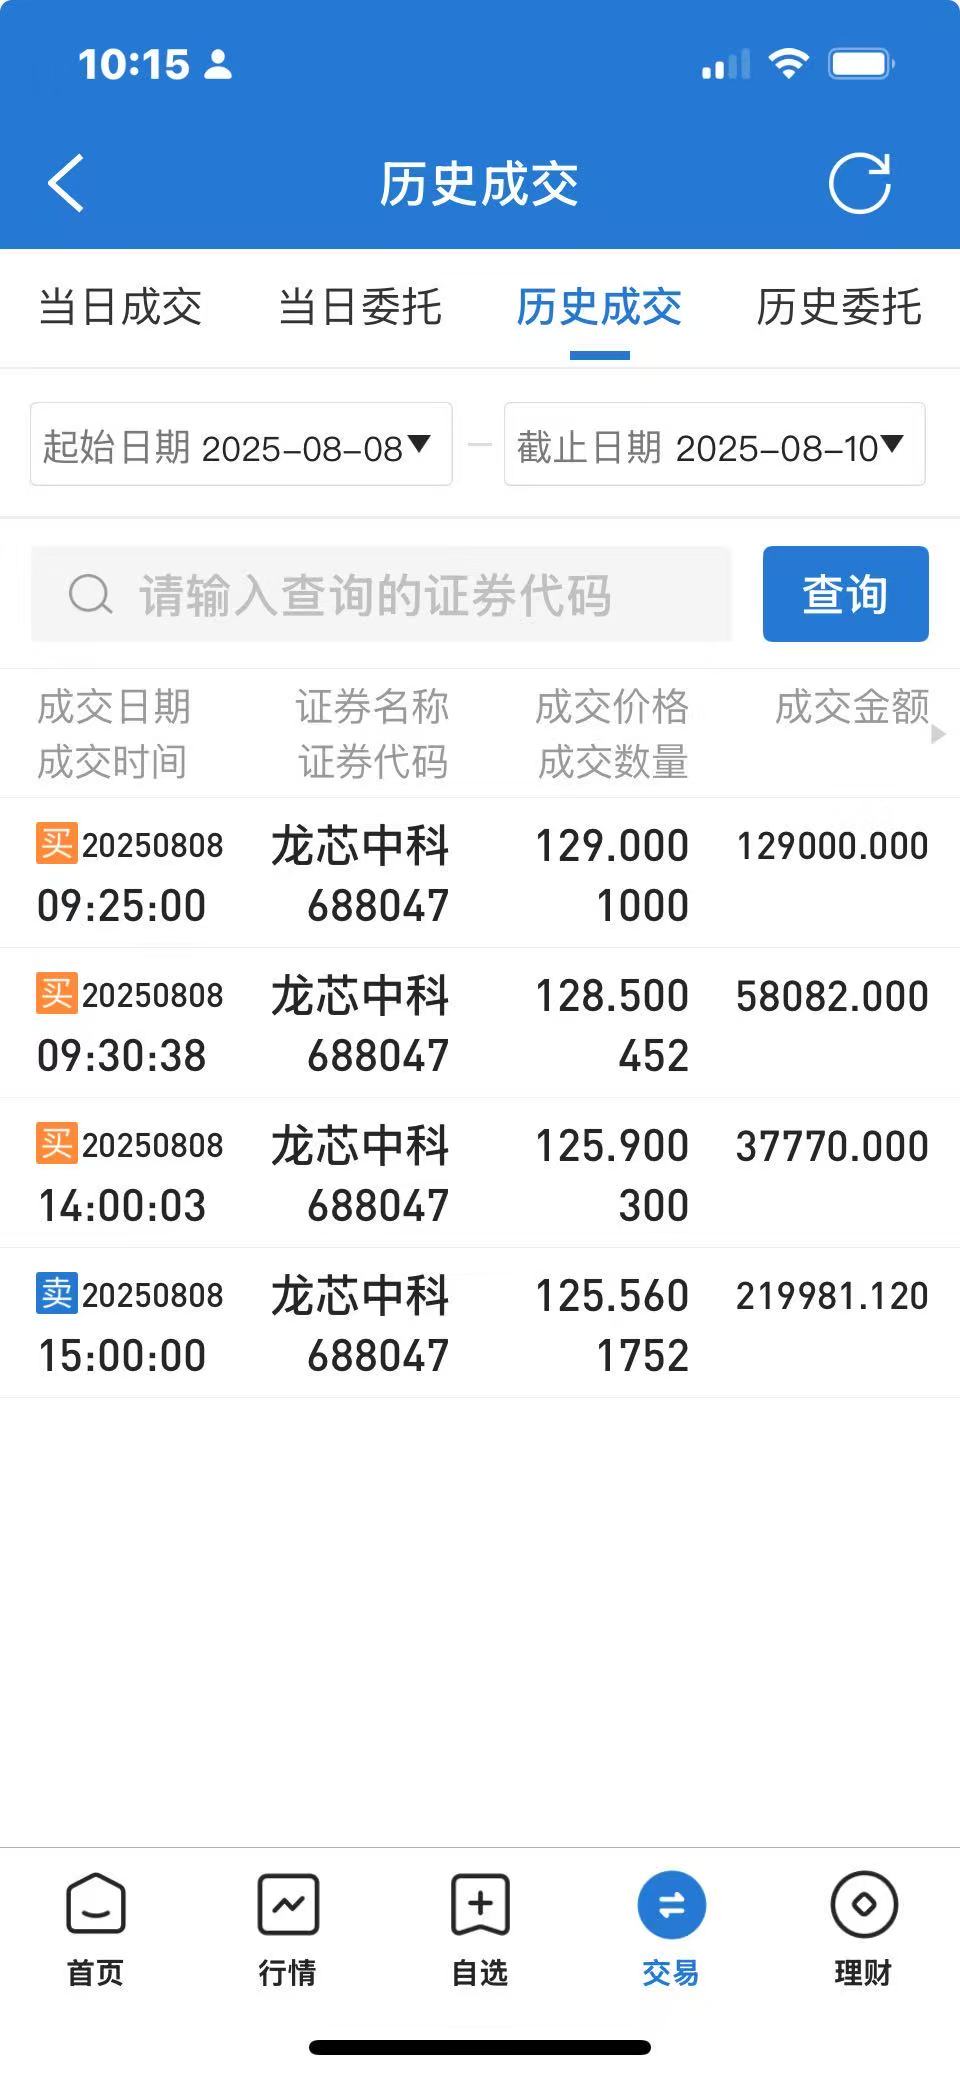Open the 自选 watchlist icon

480,1904
